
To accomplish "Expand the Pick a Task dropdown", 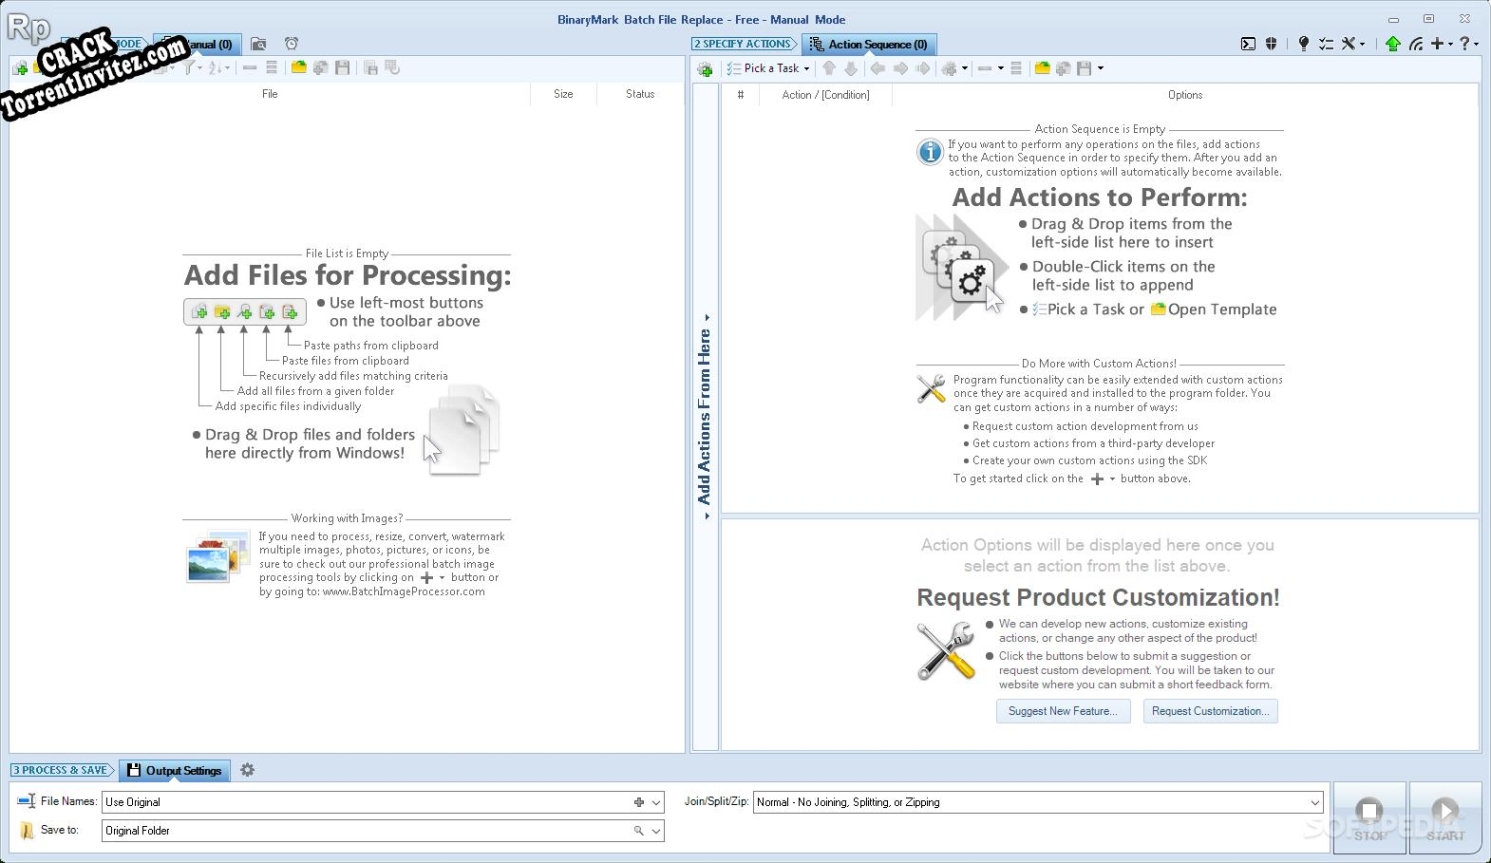I will 768,69.
